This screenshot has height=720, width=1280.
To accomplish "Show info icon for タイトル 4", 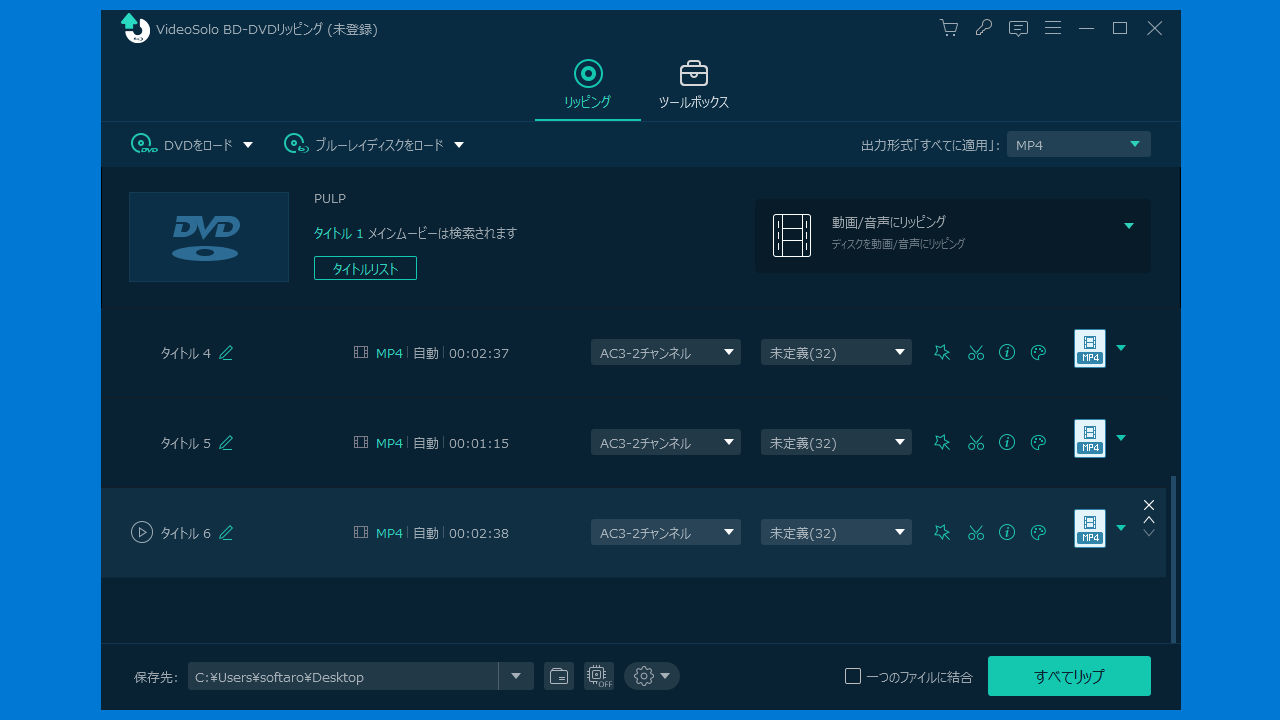I will click(1007, 352).
